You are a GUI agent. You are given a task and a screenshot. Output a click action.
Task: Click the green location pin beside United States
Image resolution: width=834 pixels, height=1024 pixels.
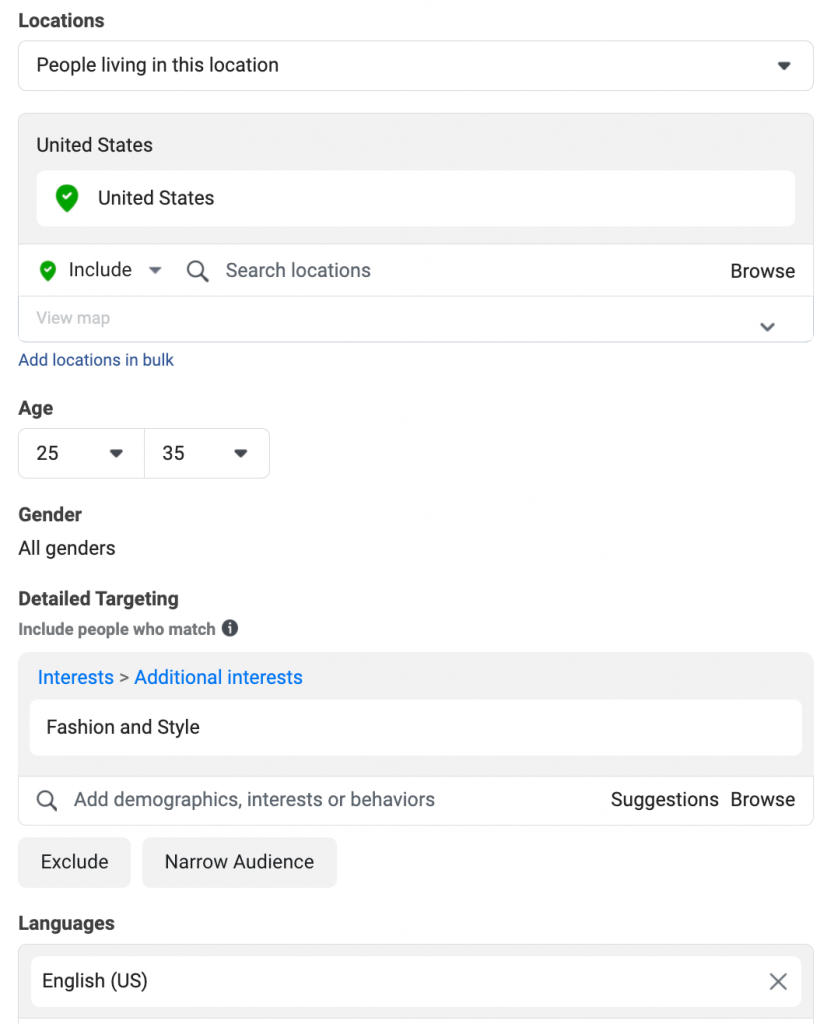pyautogui.click(x=67, y=198)
